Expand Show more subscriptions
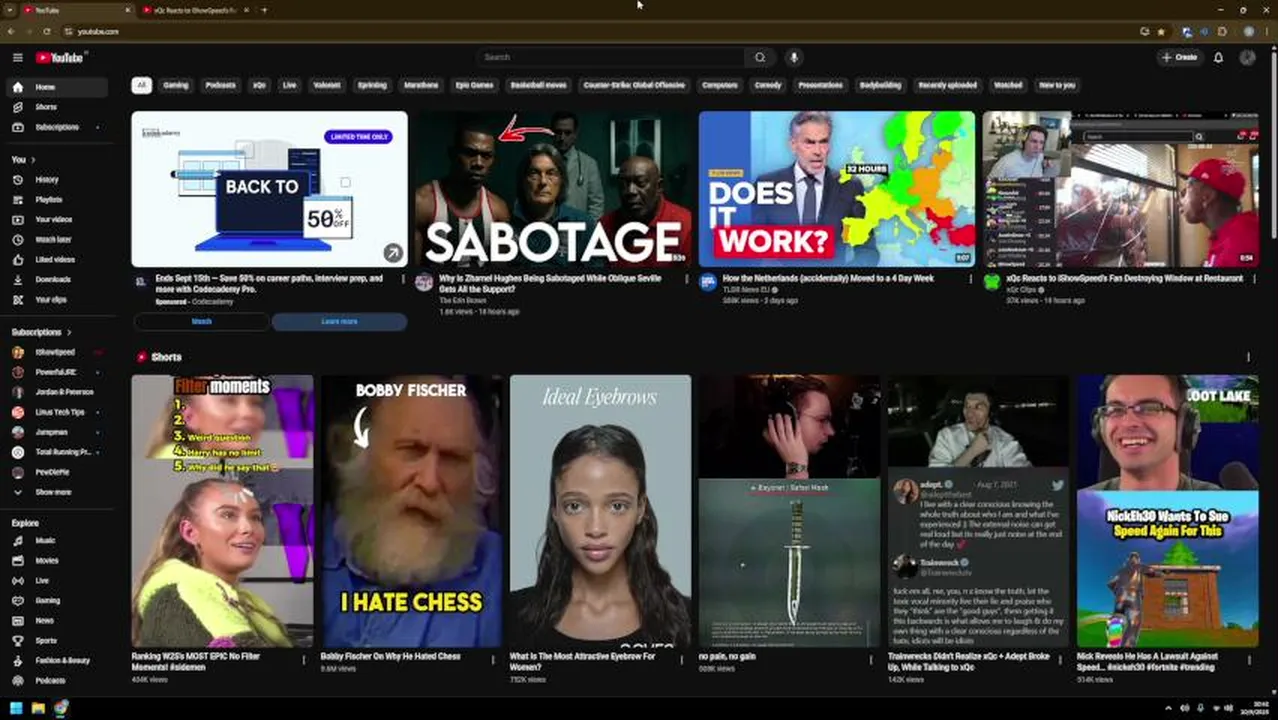Image resolution: width=1278 pixels, height=720 pixels. pos(58,492)
